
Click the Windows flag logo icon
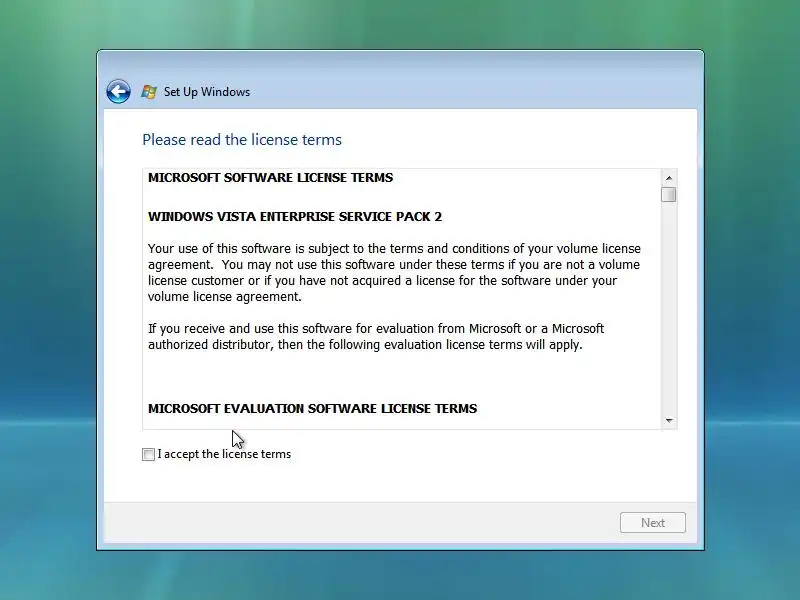point(149,92)
